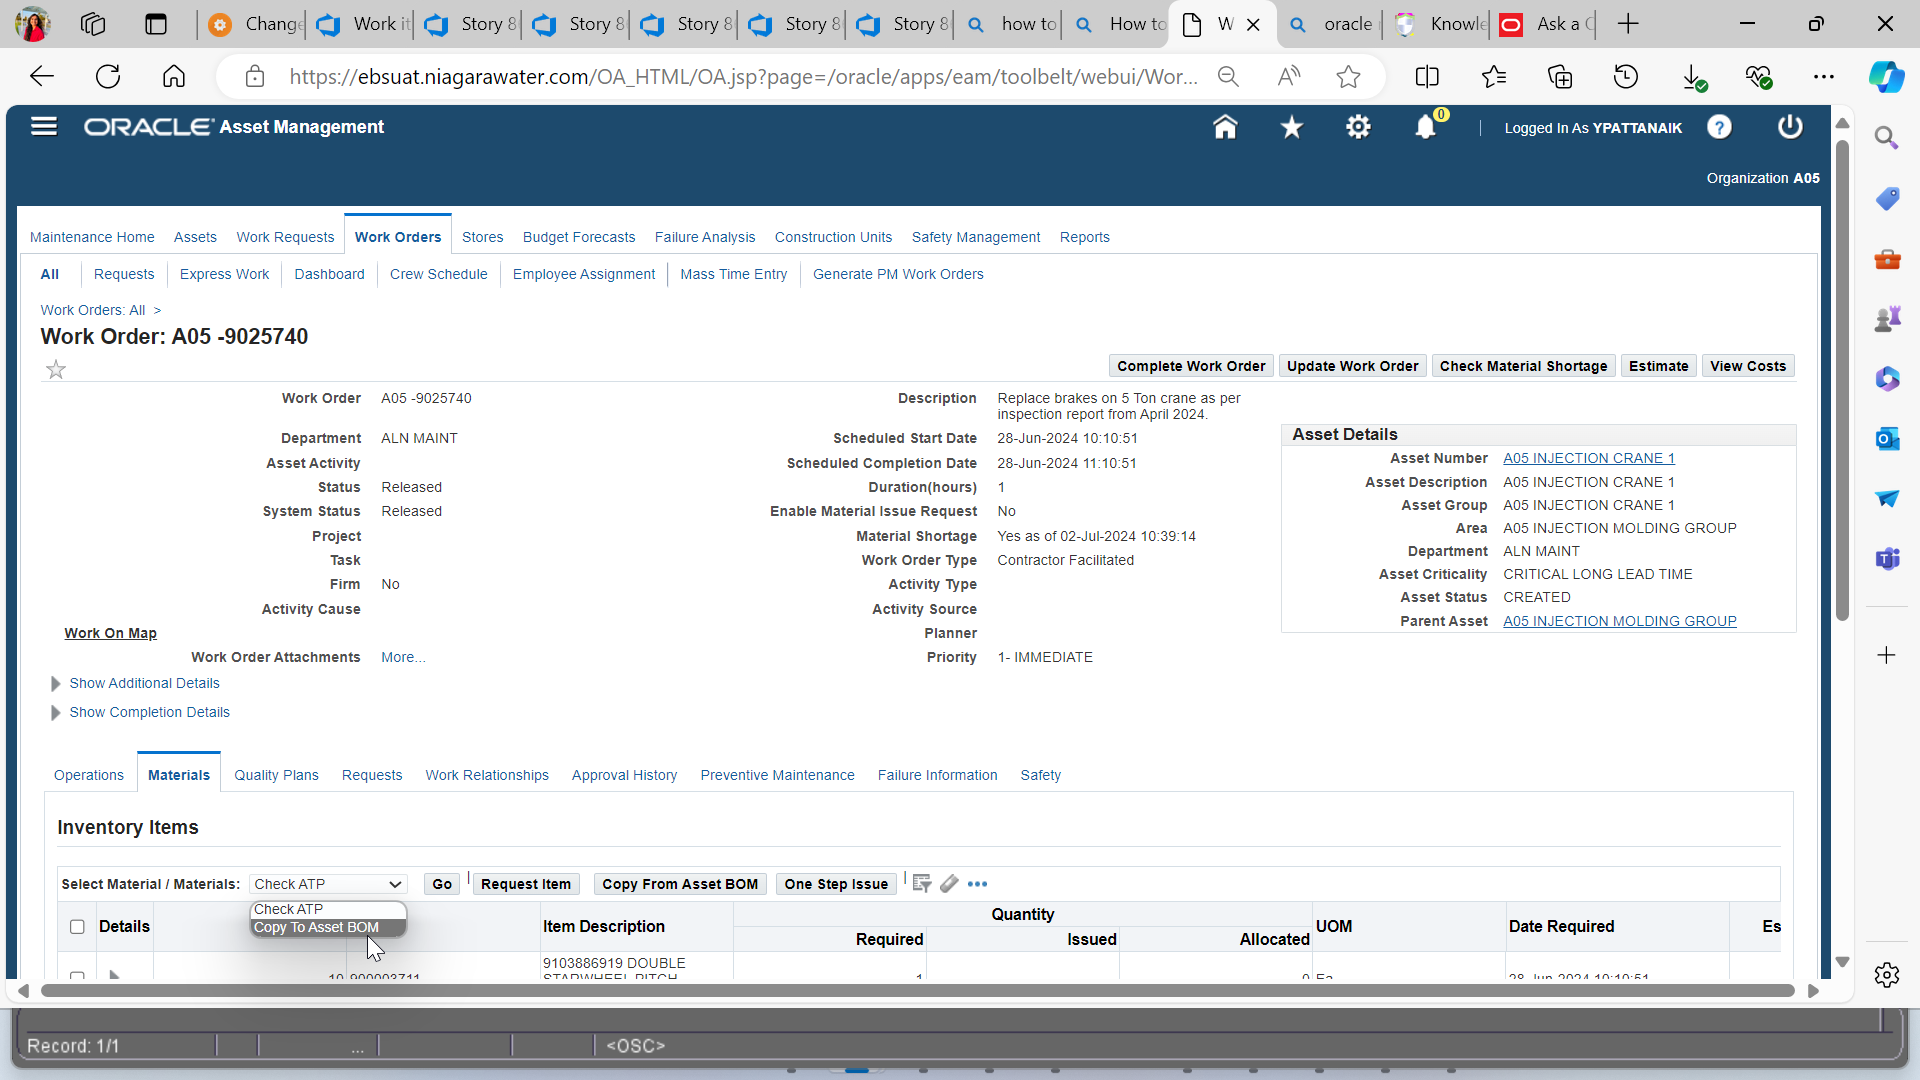Open Favorites star in Oracle header
This screenshot has height=1080, width=1920.
coord(1292,127)
